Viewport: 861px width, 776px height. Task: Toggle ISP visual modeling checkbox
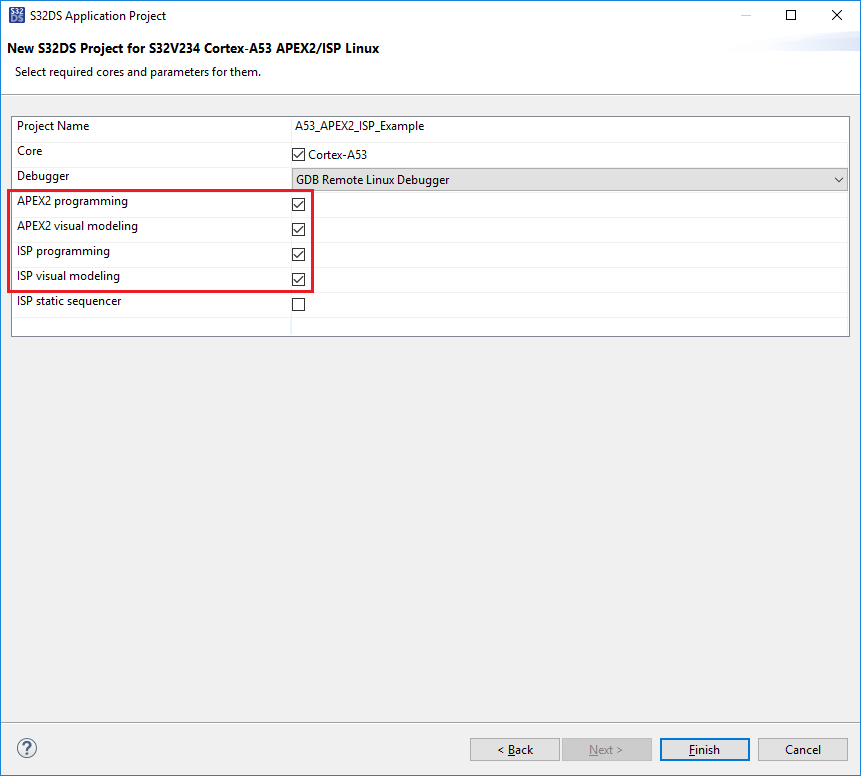pos(298,279)
